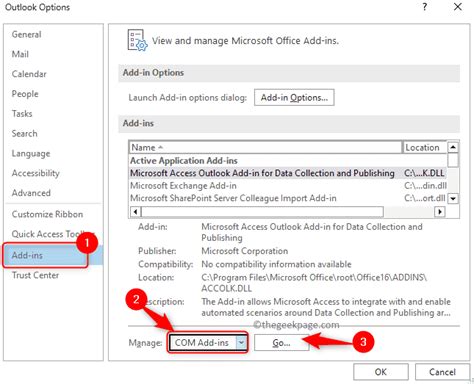Screen dimensions: 474x384
Task: Click the C:\...ort.dll location cell
Action: click(x=425, y=198)
